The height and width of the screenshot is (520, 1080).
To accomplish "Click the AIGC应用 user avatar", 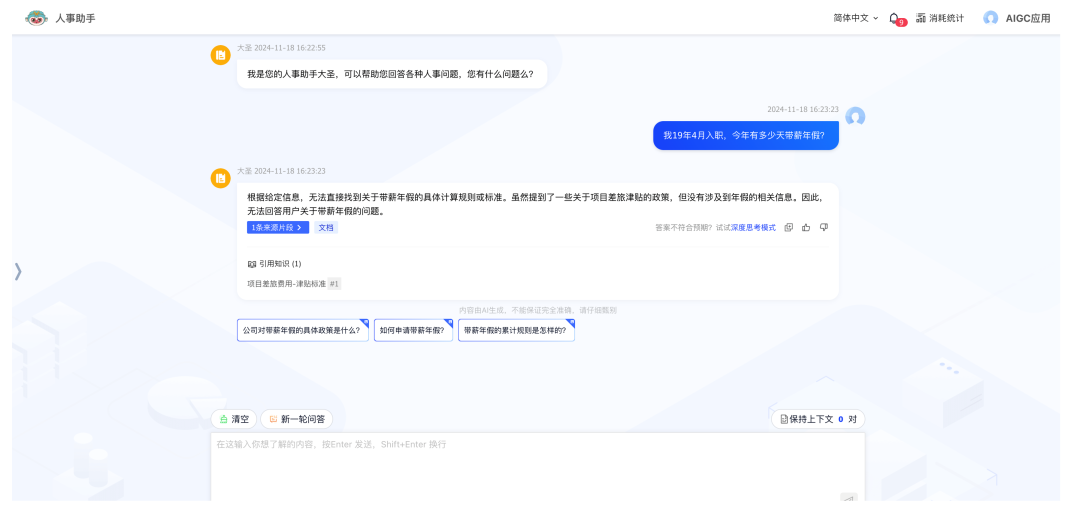I will click(990, 18).
